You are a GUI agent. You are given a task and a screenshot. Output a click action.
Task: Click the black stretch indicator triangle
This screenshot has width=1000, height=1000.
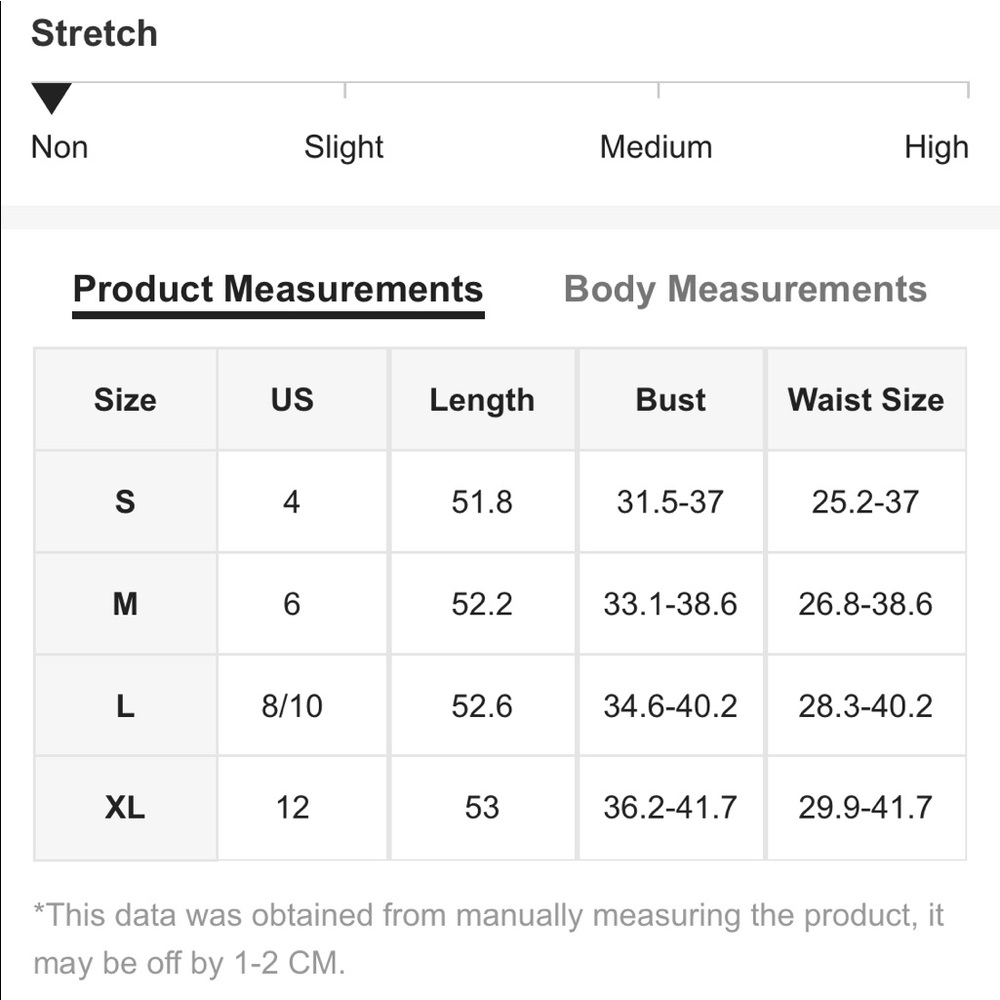(51, 98)
